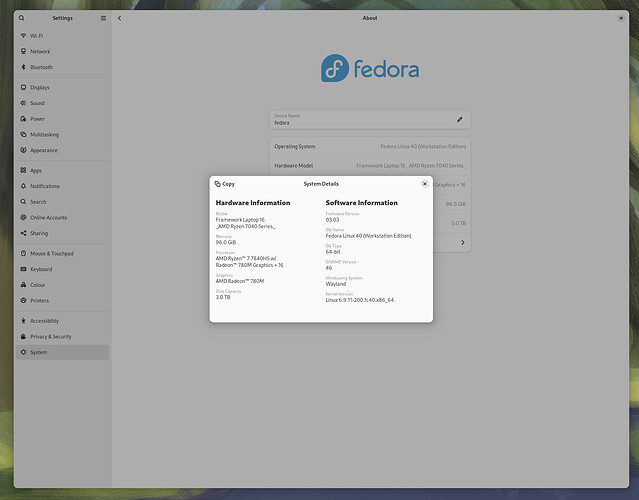Click the Multitasking icon in sidebar
639x500 pixels.
(x=23, y=134)
